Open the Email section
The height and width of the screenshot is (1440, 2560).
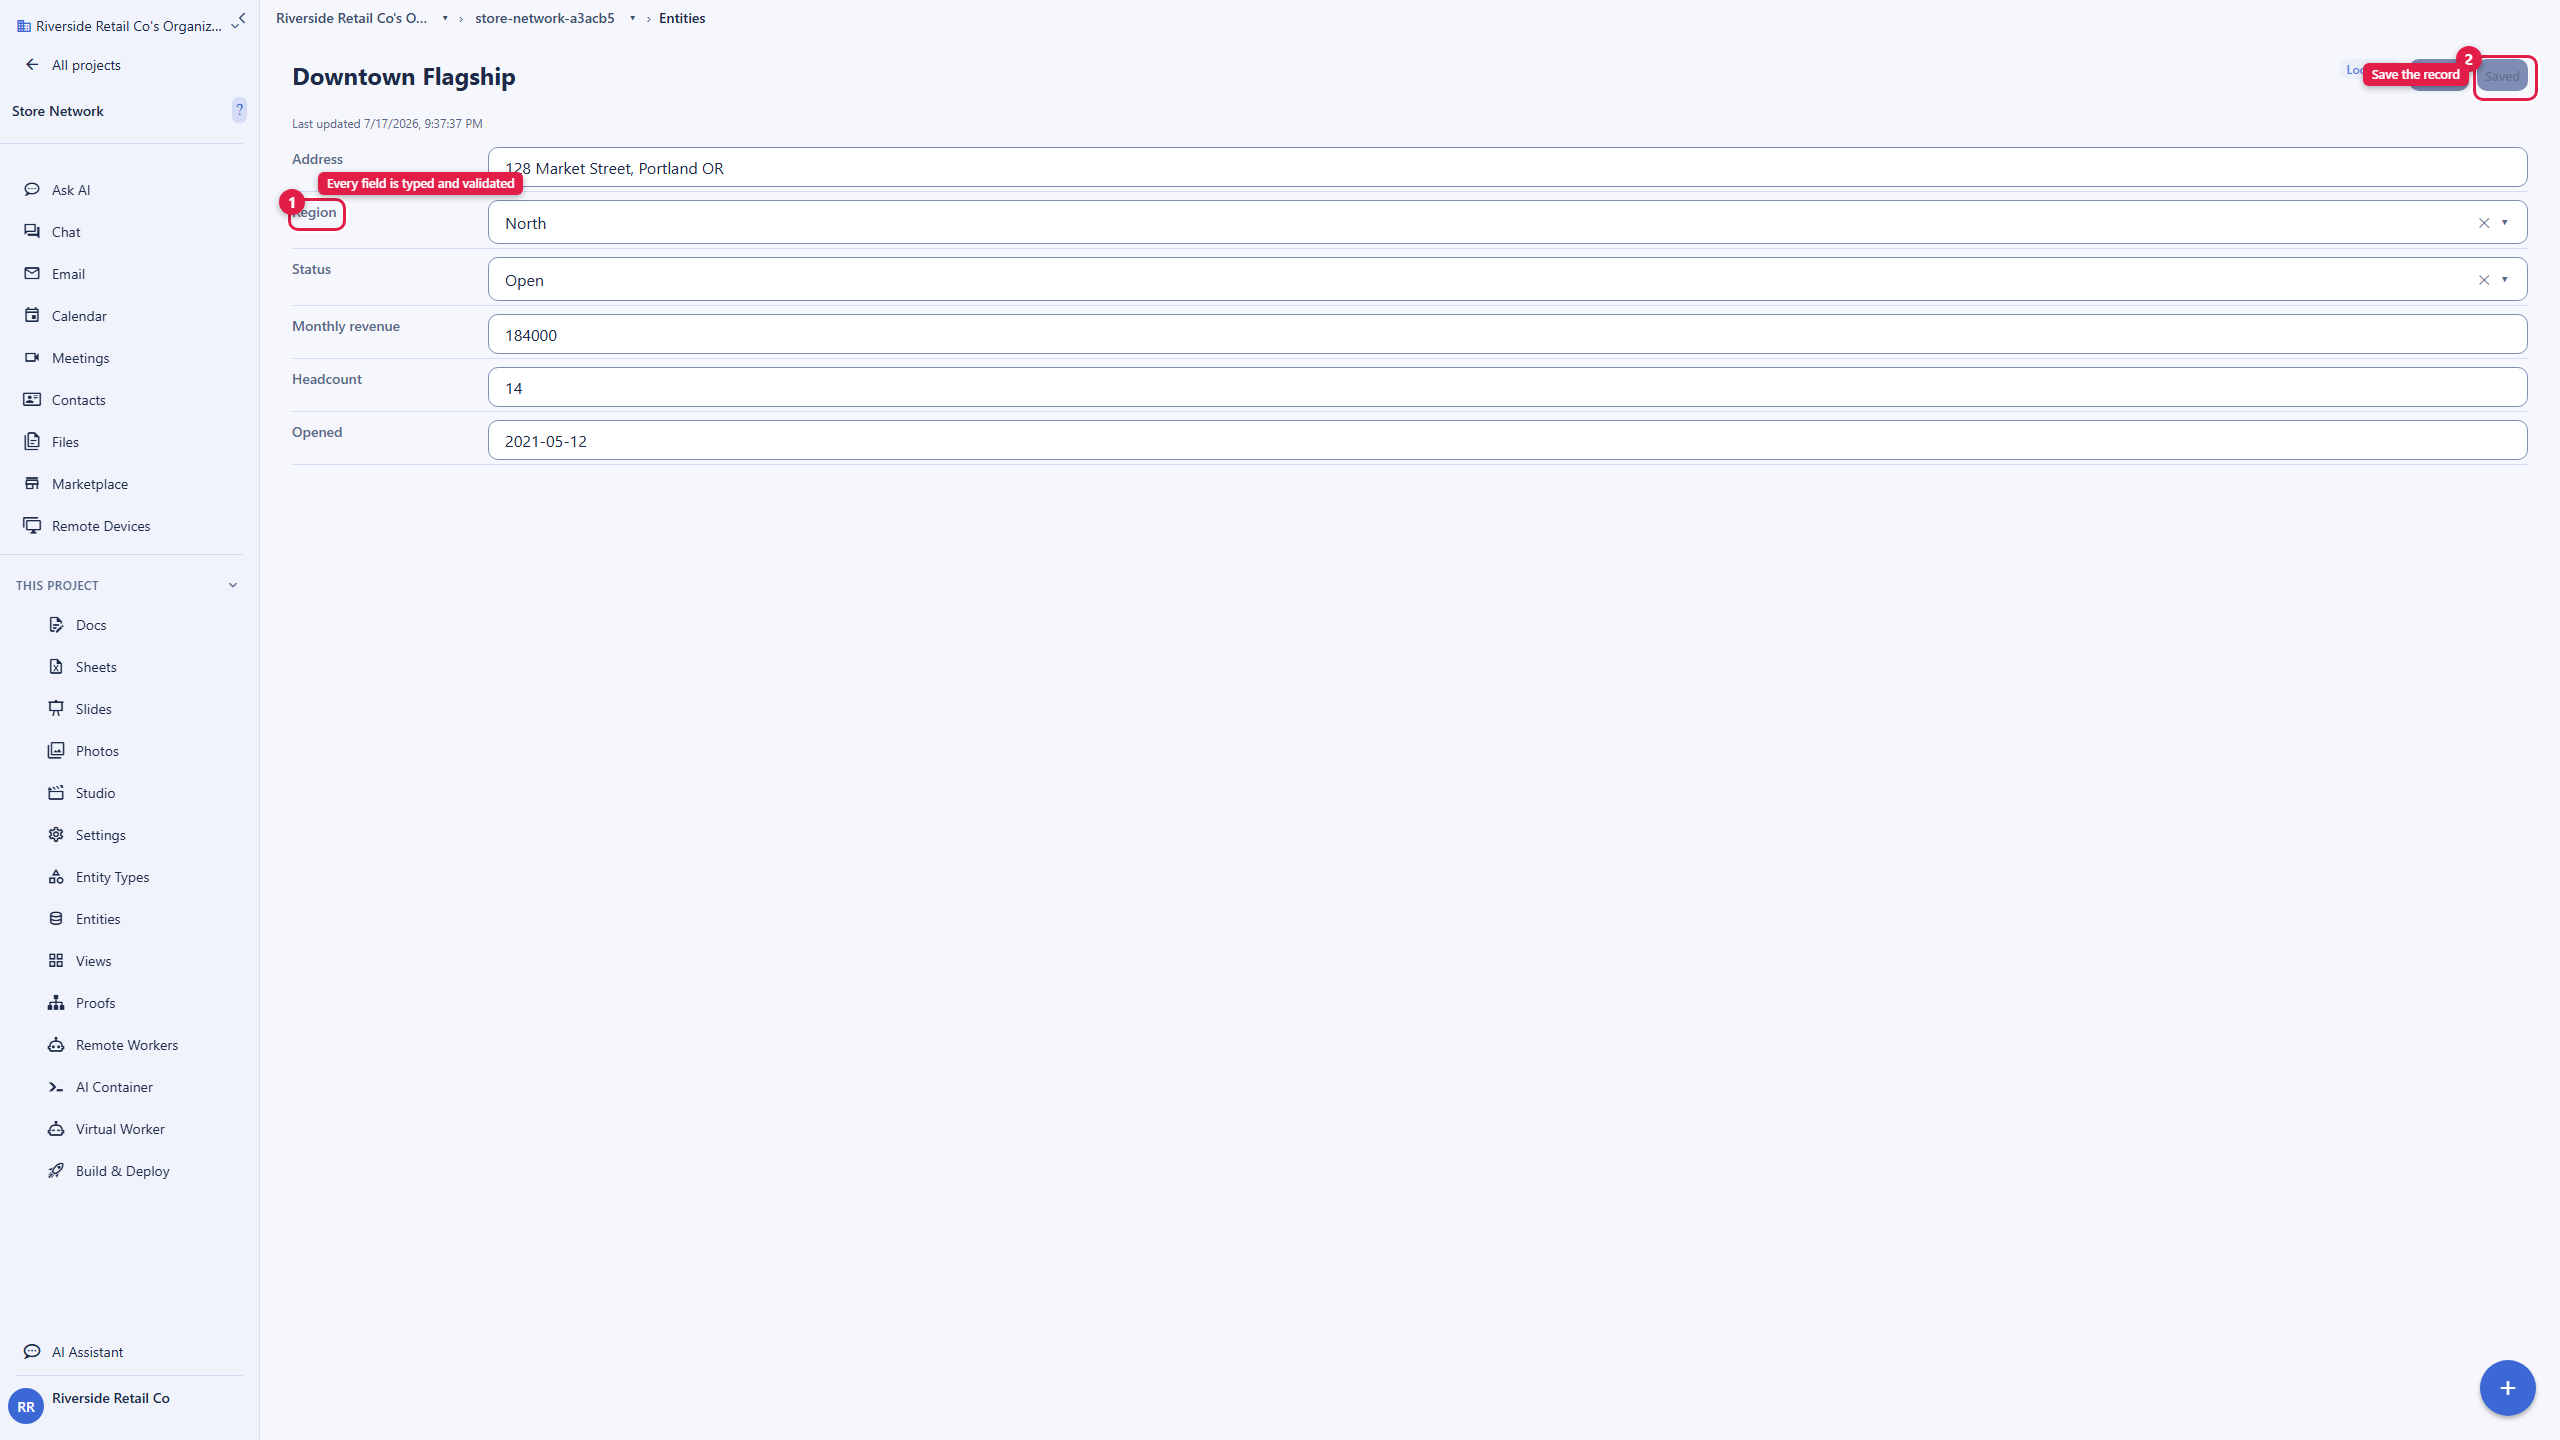point(68,274)
